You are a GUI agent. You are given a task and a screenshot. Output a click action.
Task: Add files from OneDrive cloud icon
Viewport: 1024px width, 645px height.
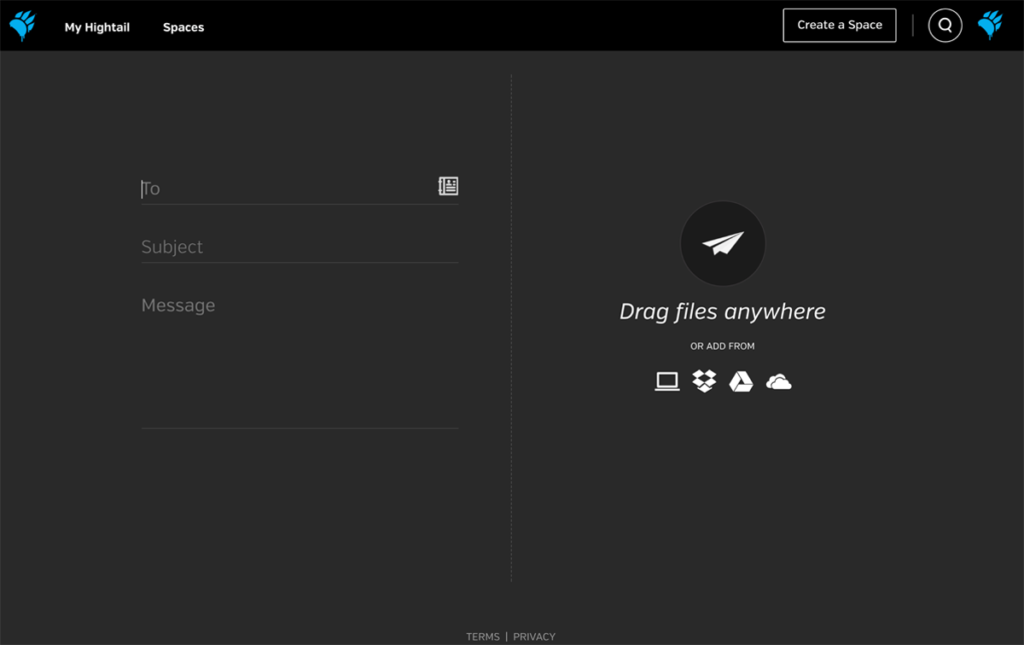[x=778, y=381]
